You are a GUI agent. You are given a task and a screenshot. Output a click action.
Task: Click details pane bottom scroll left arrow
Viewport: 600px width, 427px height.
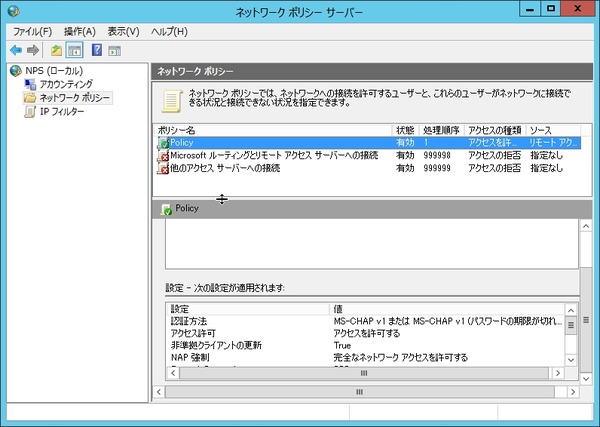pos(159,392)
